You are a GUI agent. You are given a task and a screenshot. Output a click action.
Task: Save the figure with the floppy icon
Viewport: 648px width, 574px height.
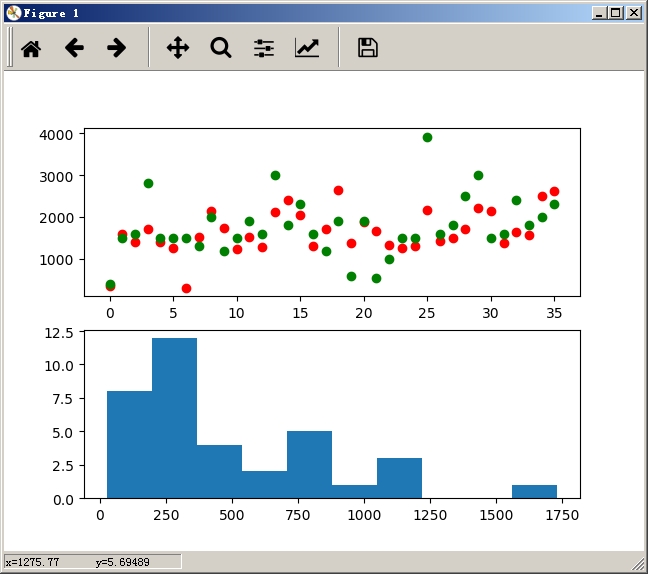(367, 48)
